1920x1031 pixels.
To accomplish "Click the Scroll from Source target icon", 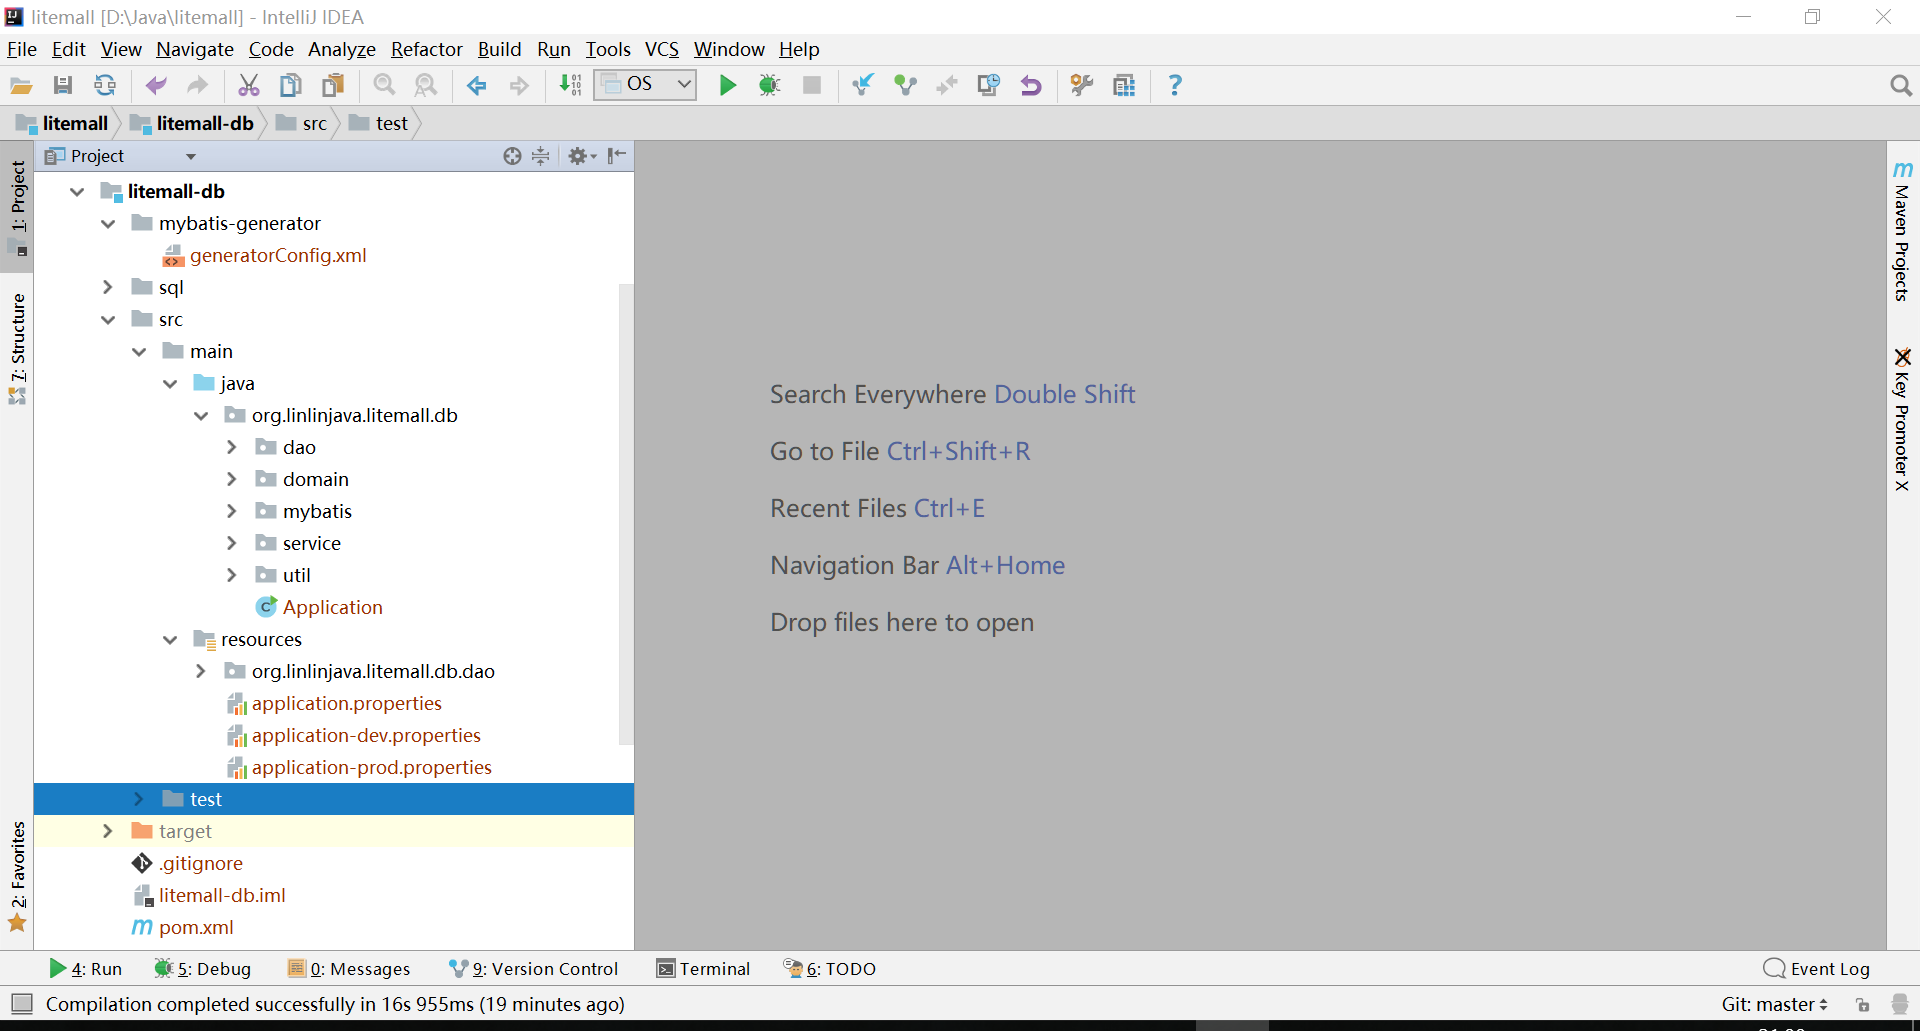I will click(512, 156).
